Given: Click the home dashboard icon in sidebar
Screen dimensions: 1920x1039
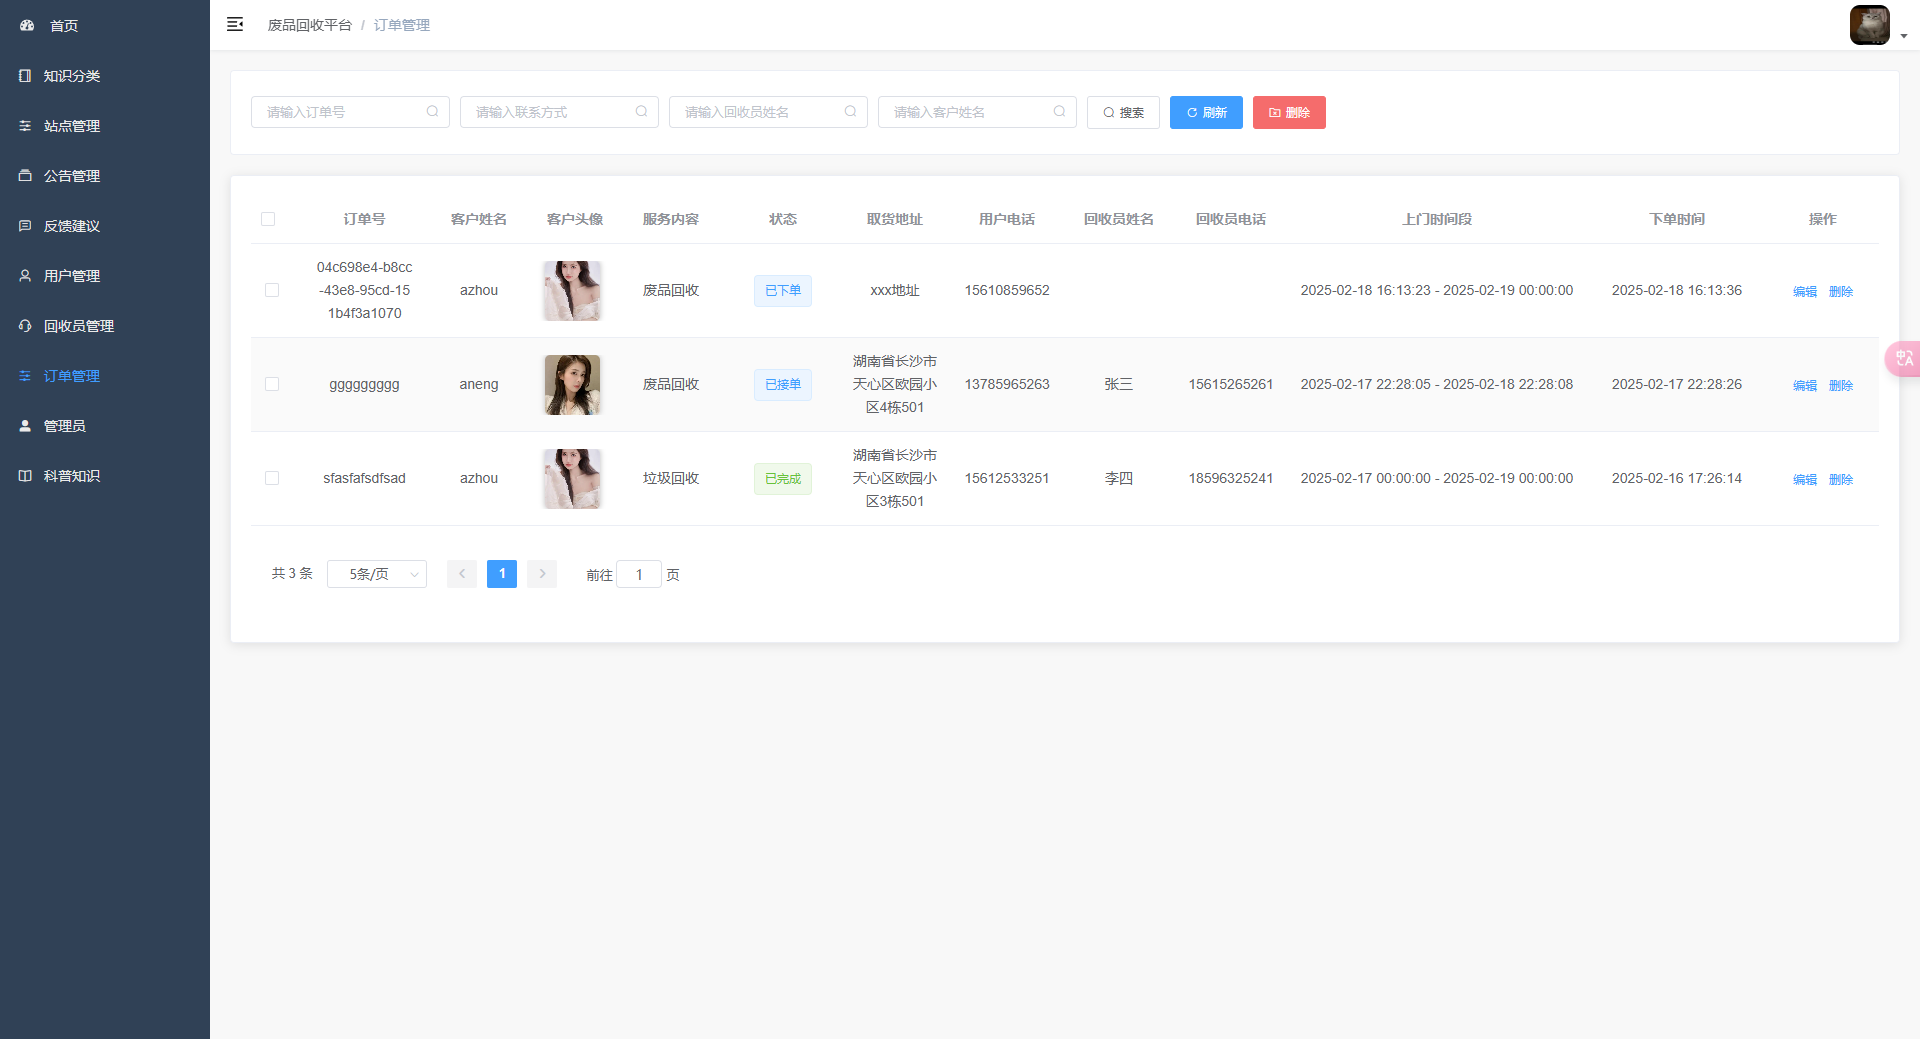Looking at the screenshot, I should pos(27,26).
